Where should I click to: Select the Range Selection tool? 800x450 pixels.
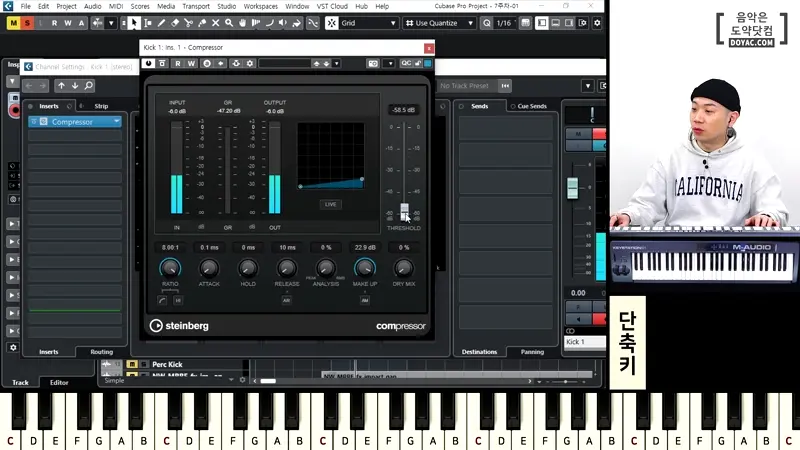coord(148,23)
